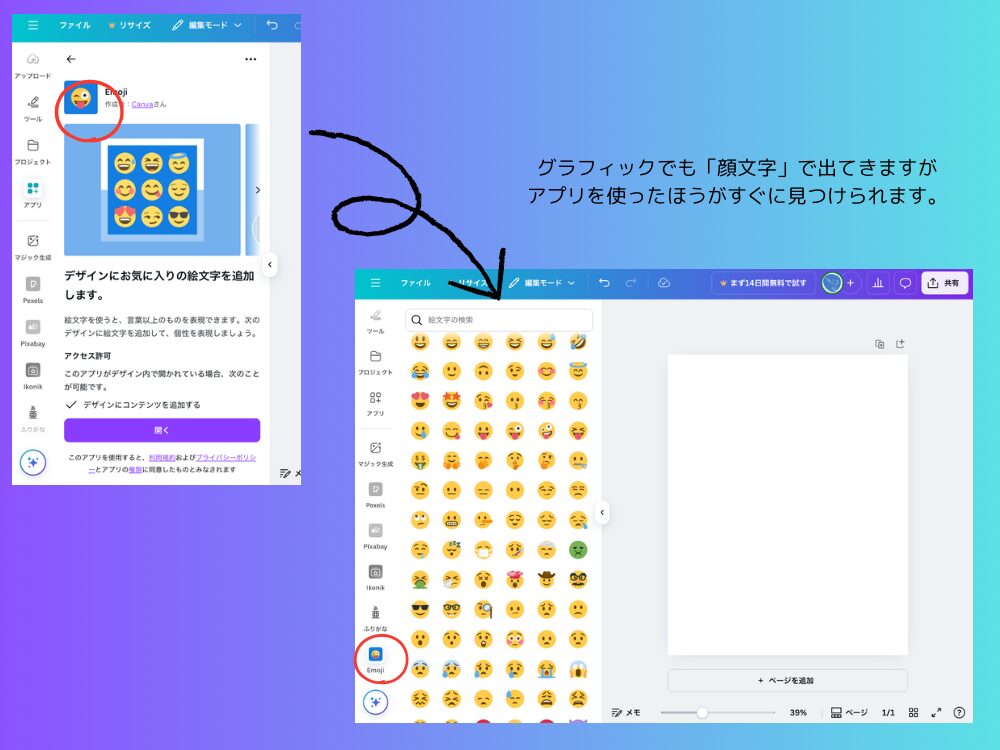1000x750 pixels.
Task: Click the Emoji app logo in the left detail panel
Action: 81,98
